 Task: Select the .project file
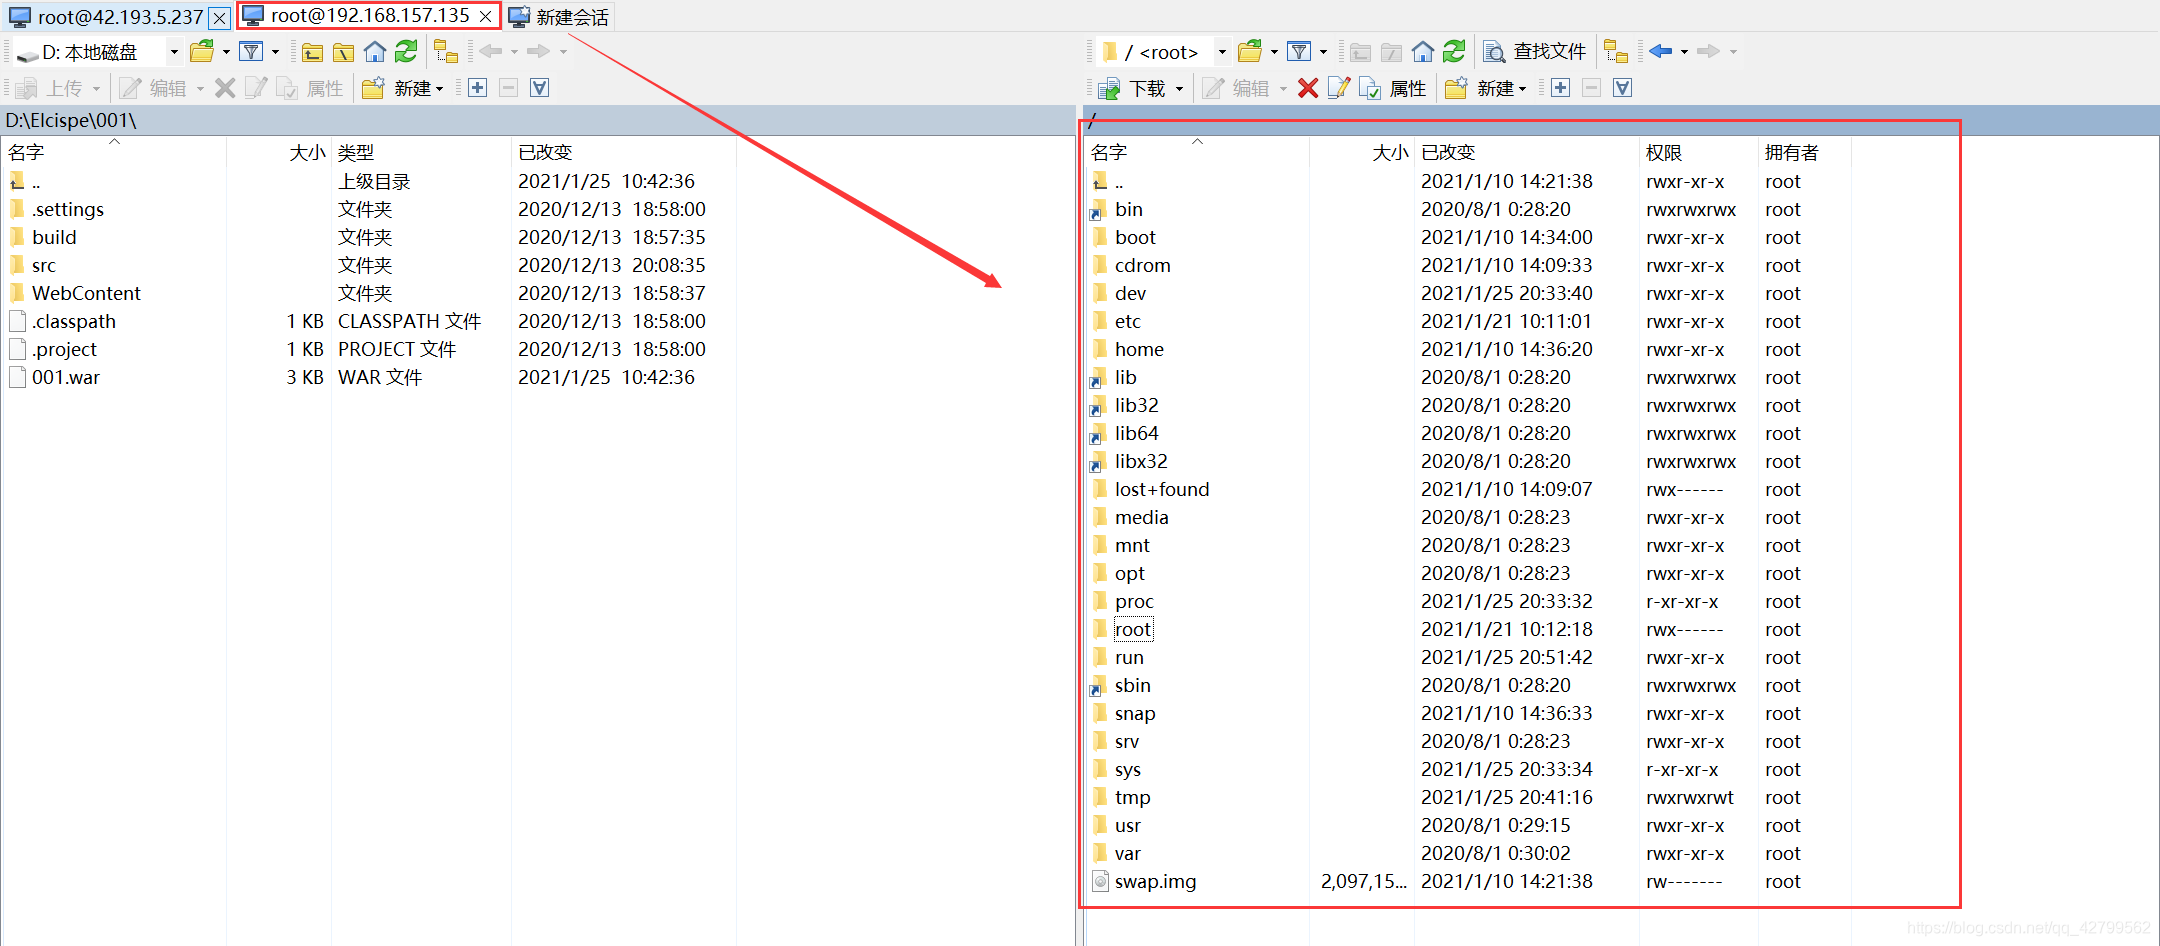click(65, 349)
